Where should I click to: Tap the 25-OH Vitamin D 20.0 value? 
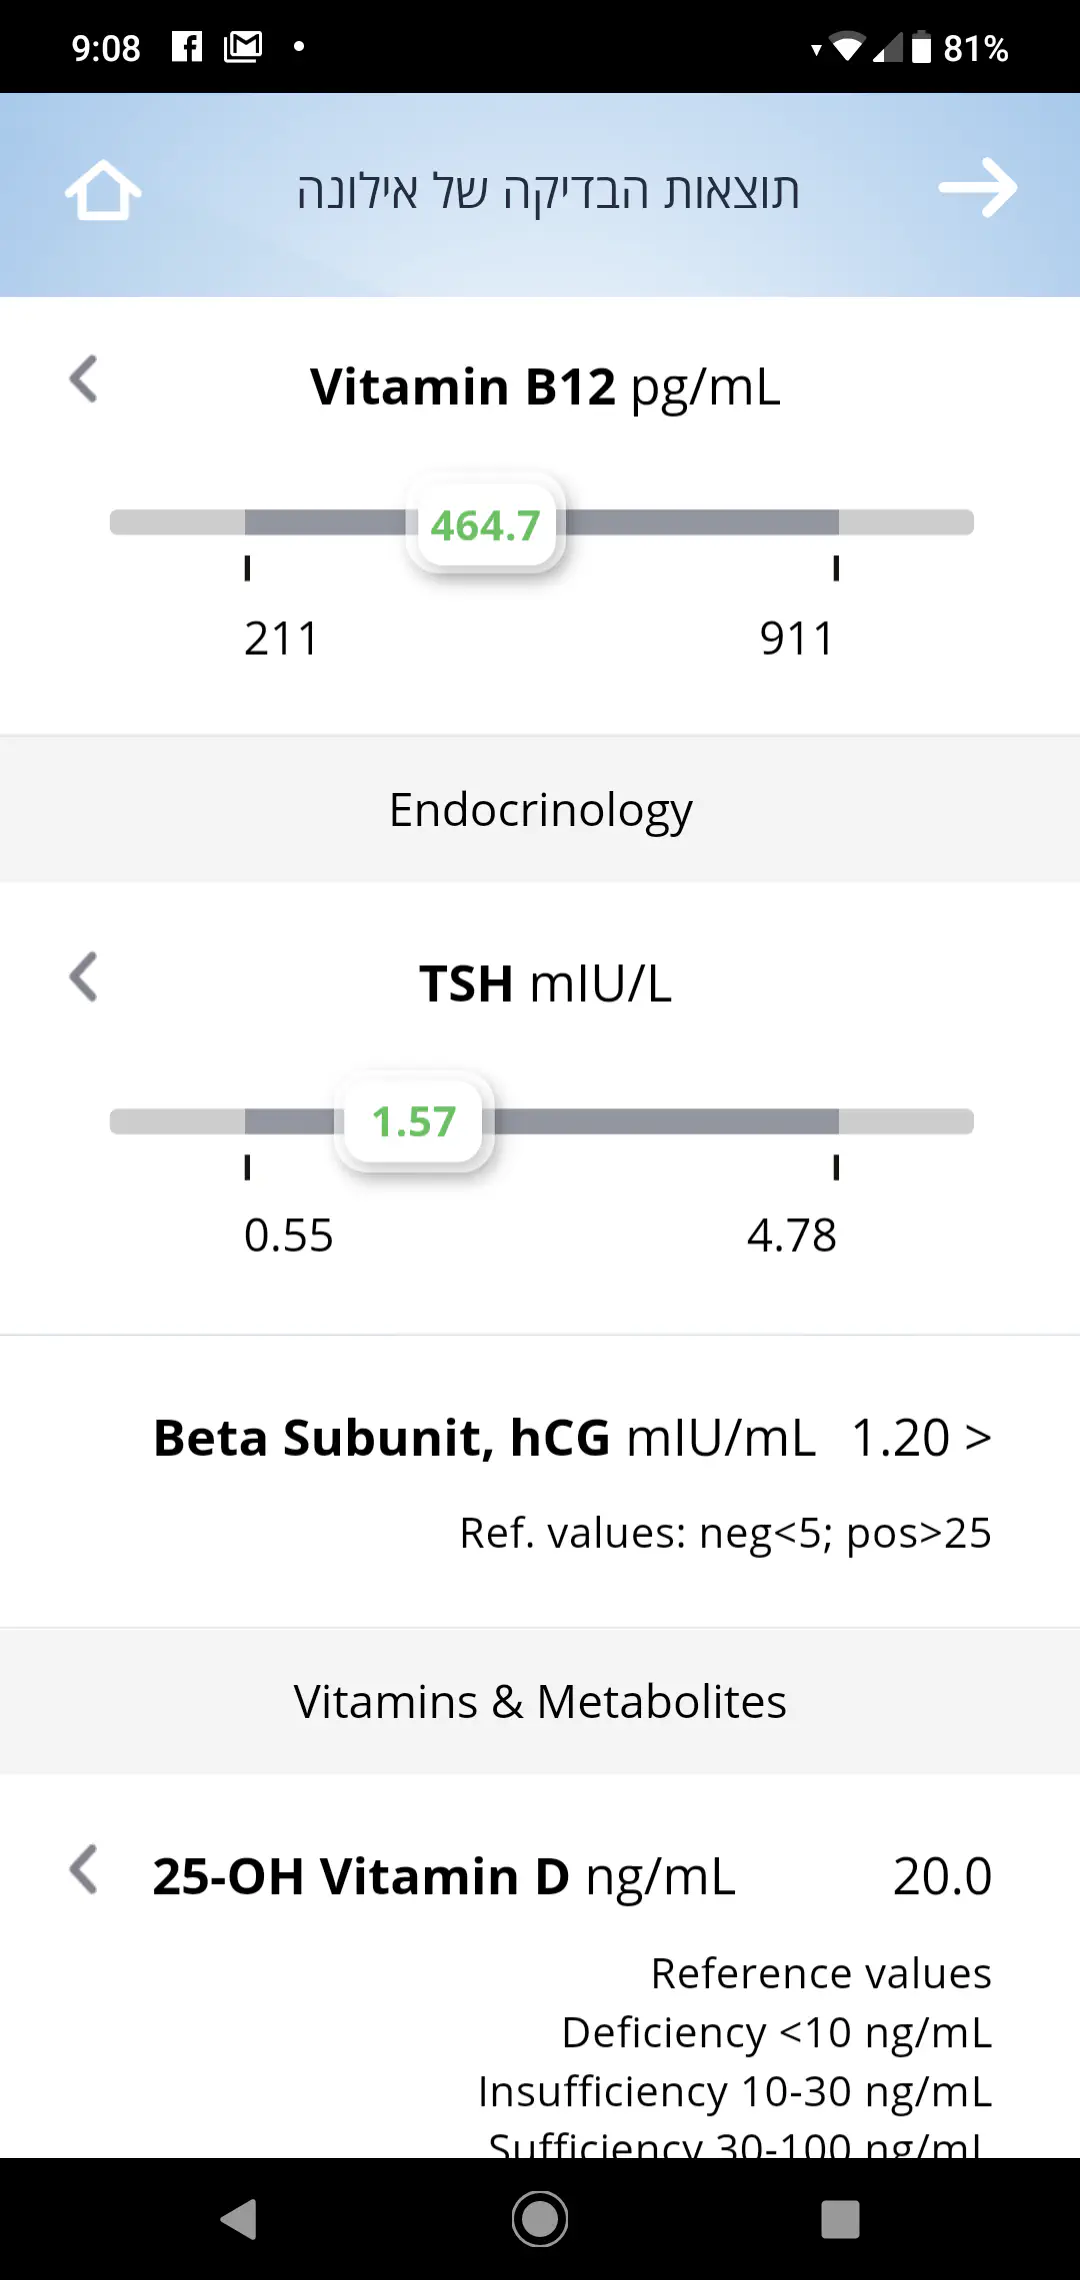click(x=942, y=1876)
